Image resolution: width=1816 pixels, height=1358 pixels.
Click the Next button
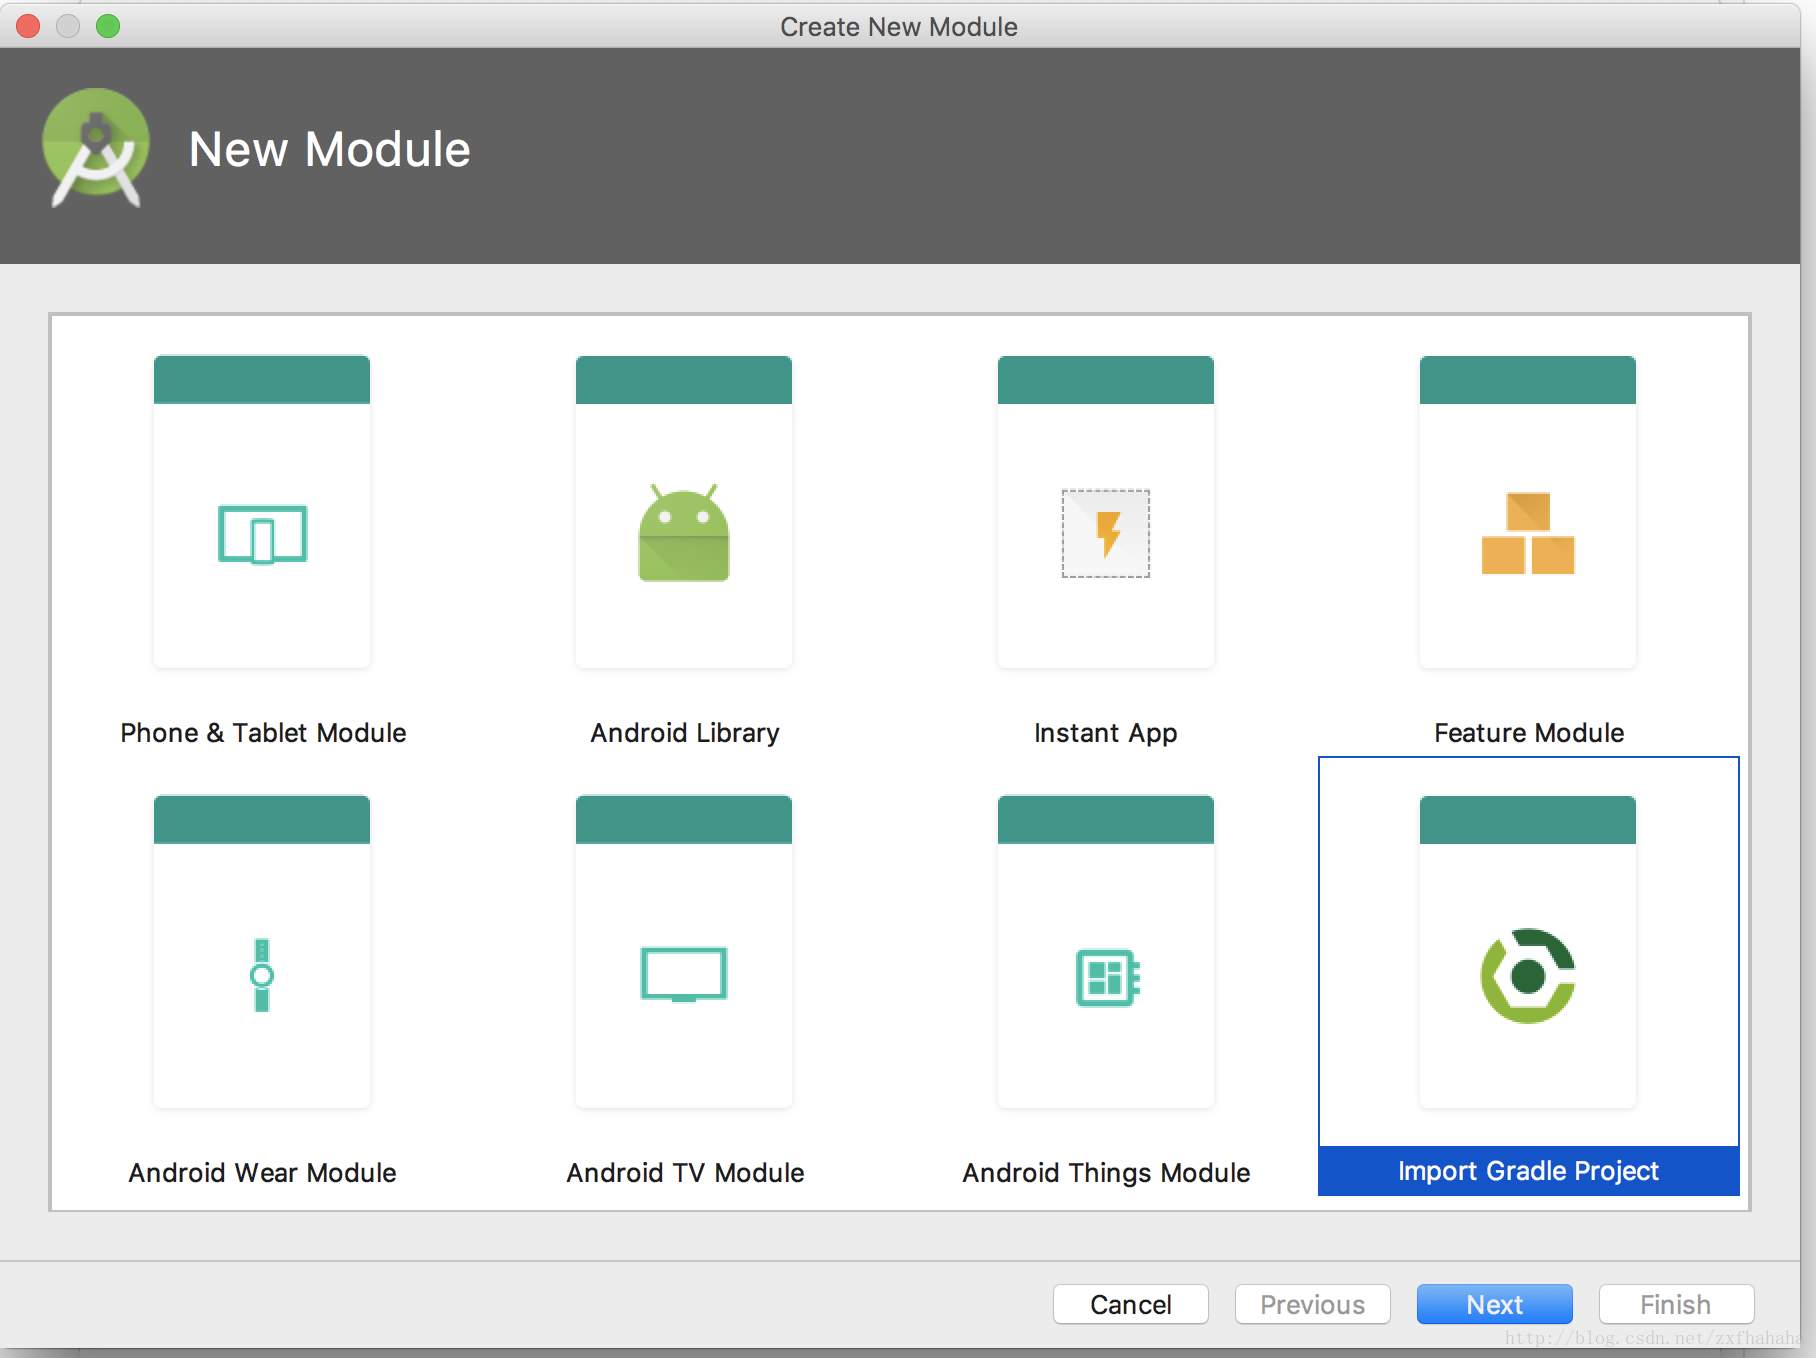1495,1304
